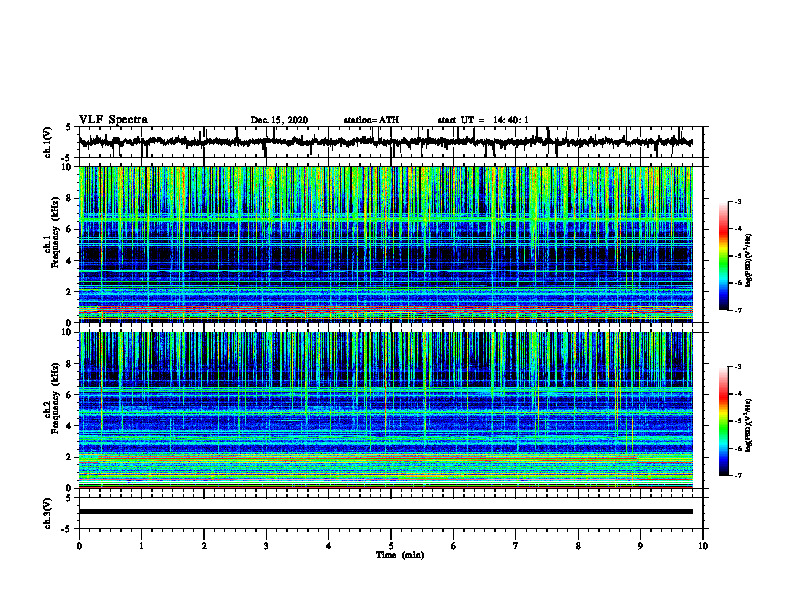Pick the ch.2 spectrogram color bar
The image size is (792, 612).
(724, 421)
